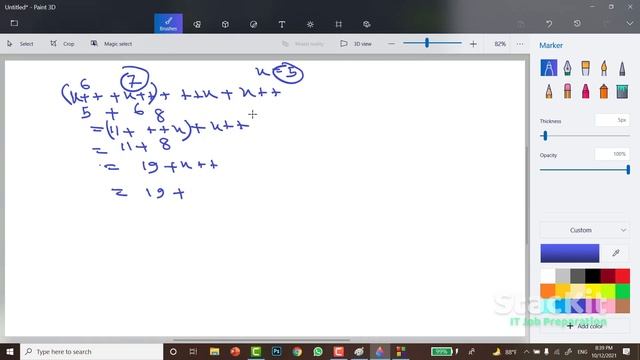The image size is (640, 360).
Task: Select the Watercolor brush
Action: (x=604, y=68)
